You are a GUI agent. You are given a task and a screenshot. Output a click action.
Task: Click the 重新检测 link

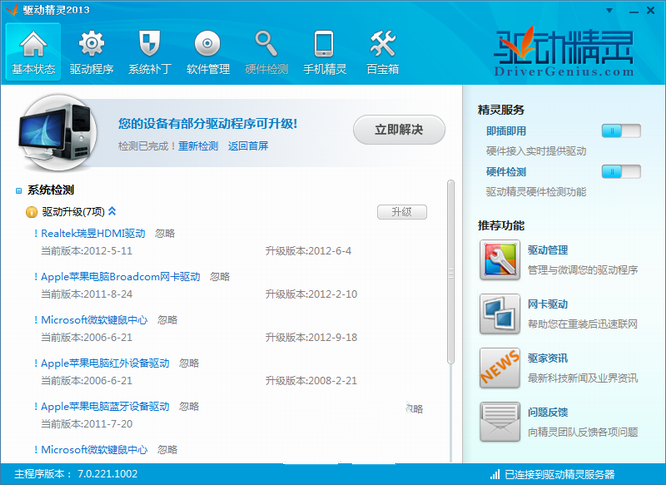197,146
